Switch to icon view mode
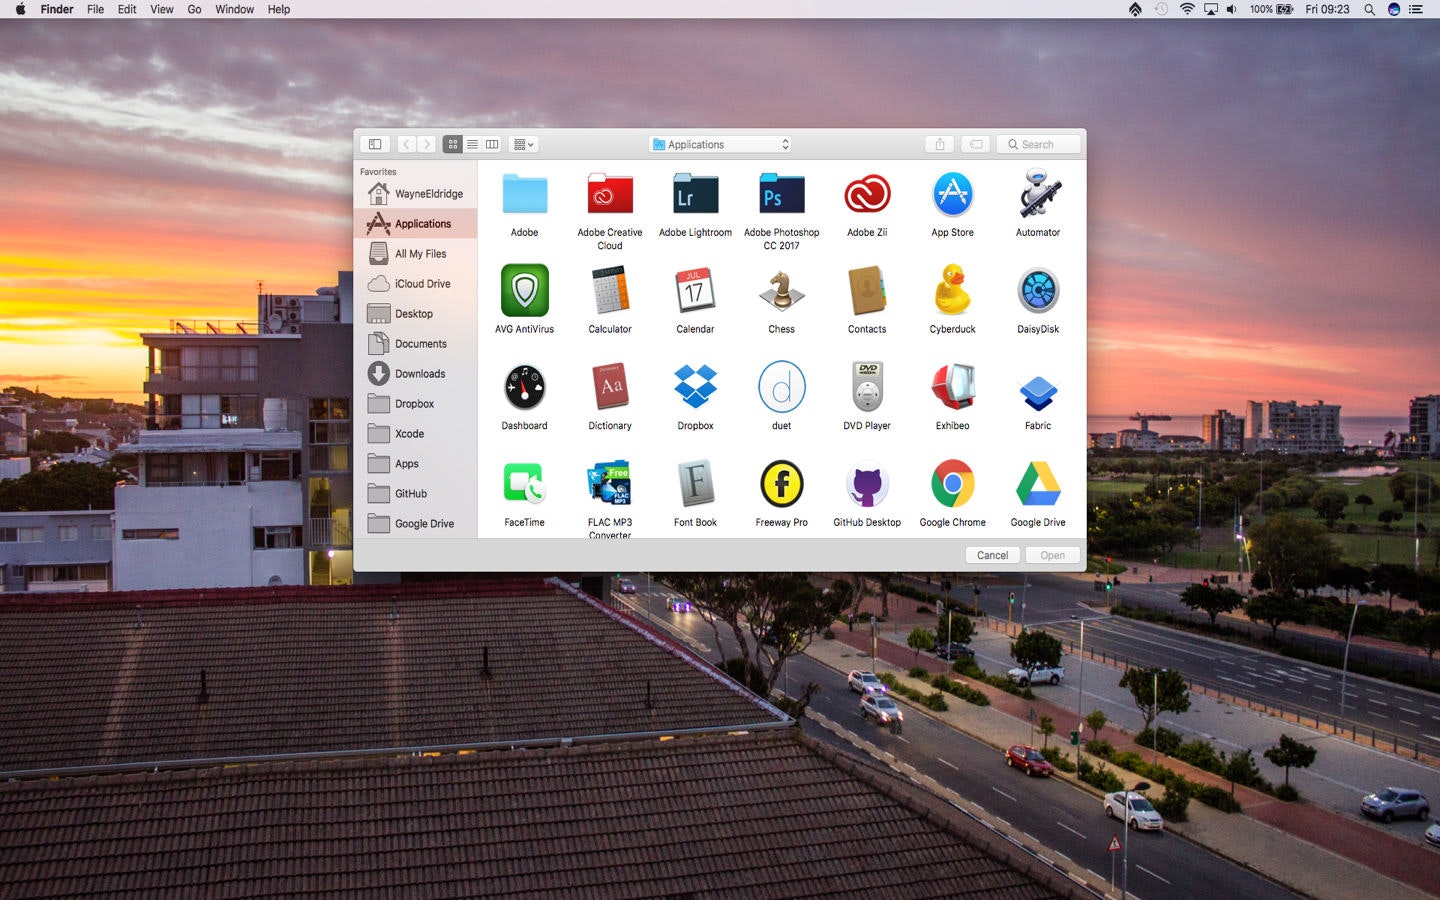This screenshot has height=900, width=1440. [x=453, y=144]
